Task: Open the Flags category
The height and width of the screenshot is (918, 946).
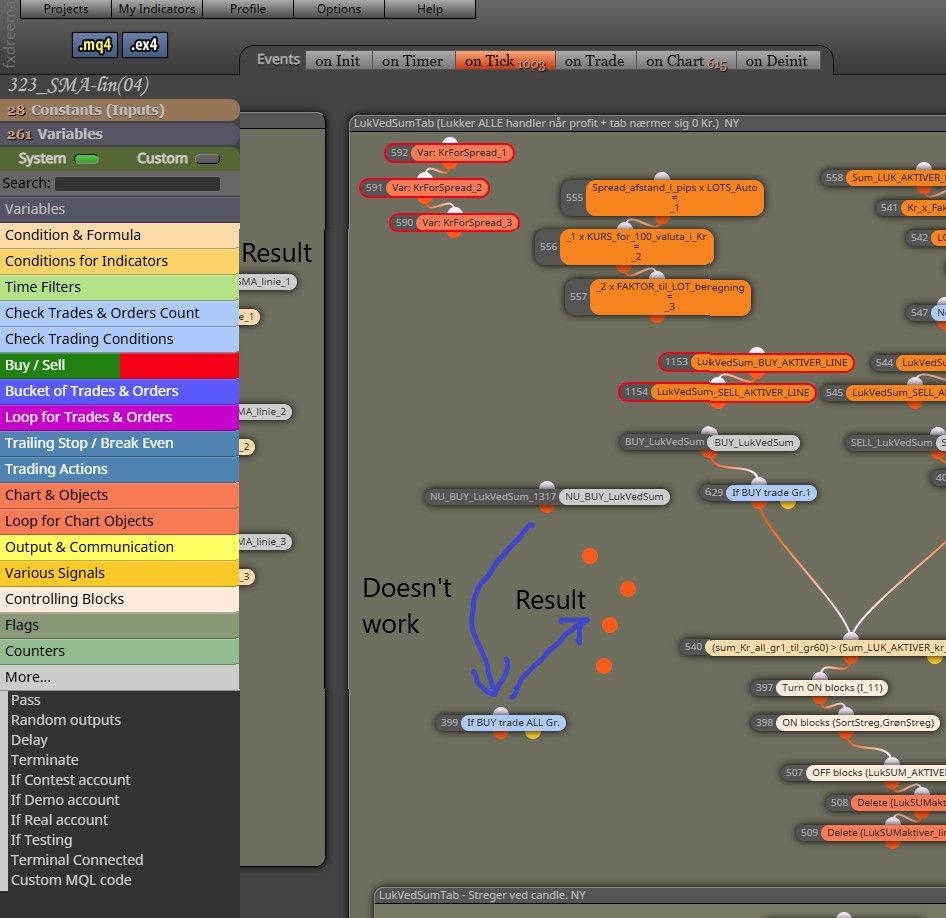Action: pos(119,625)
